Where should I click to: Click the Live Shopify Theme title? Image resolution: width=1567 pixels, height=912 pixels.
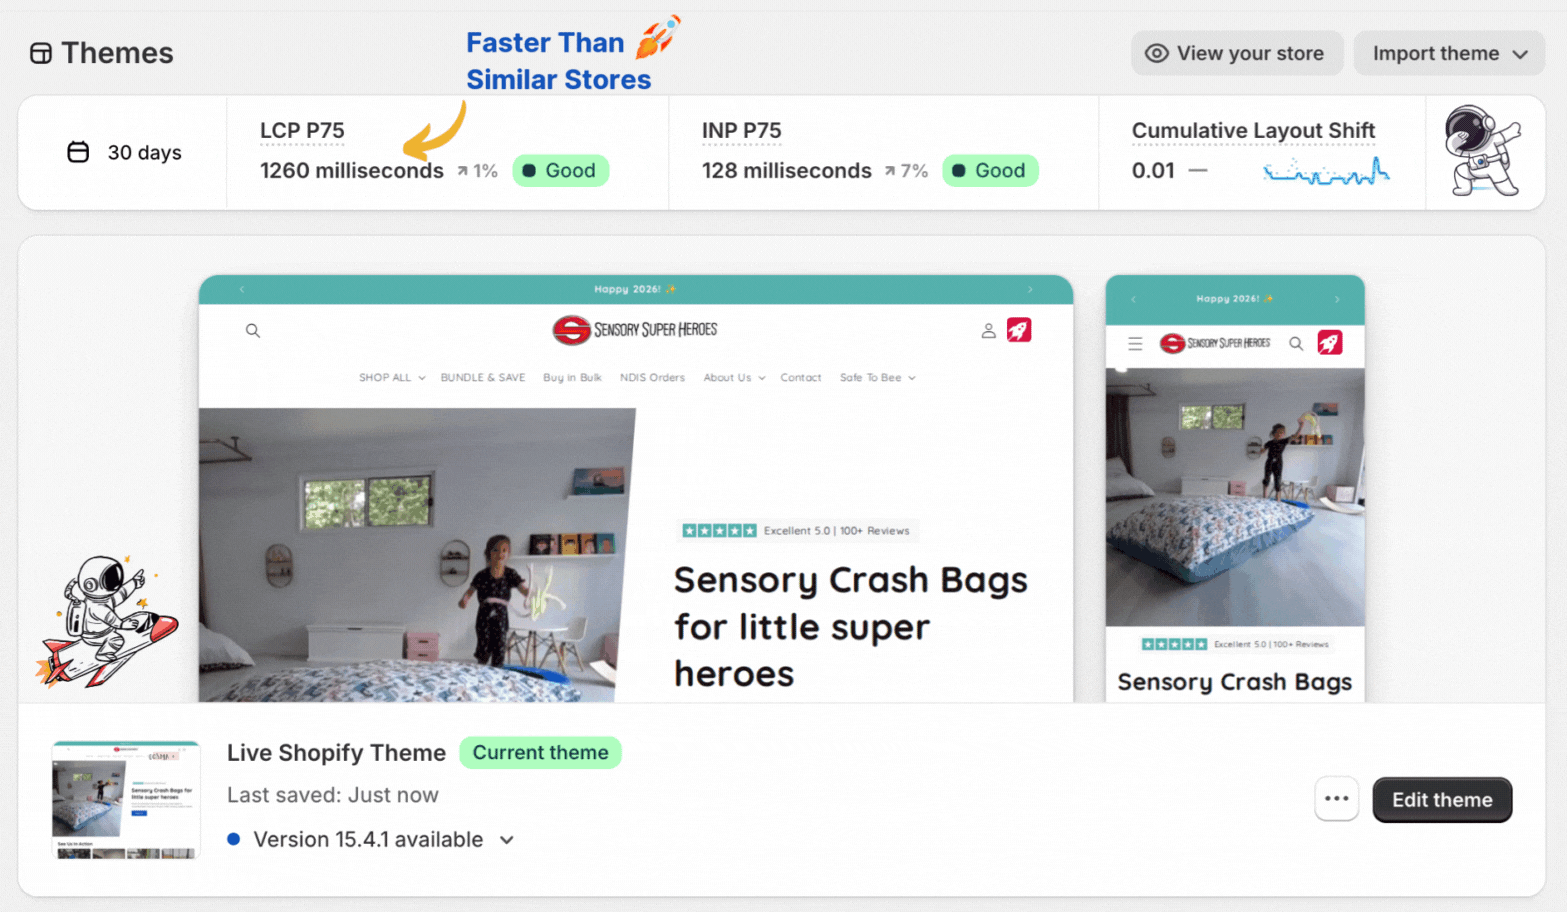coord(336,753)
